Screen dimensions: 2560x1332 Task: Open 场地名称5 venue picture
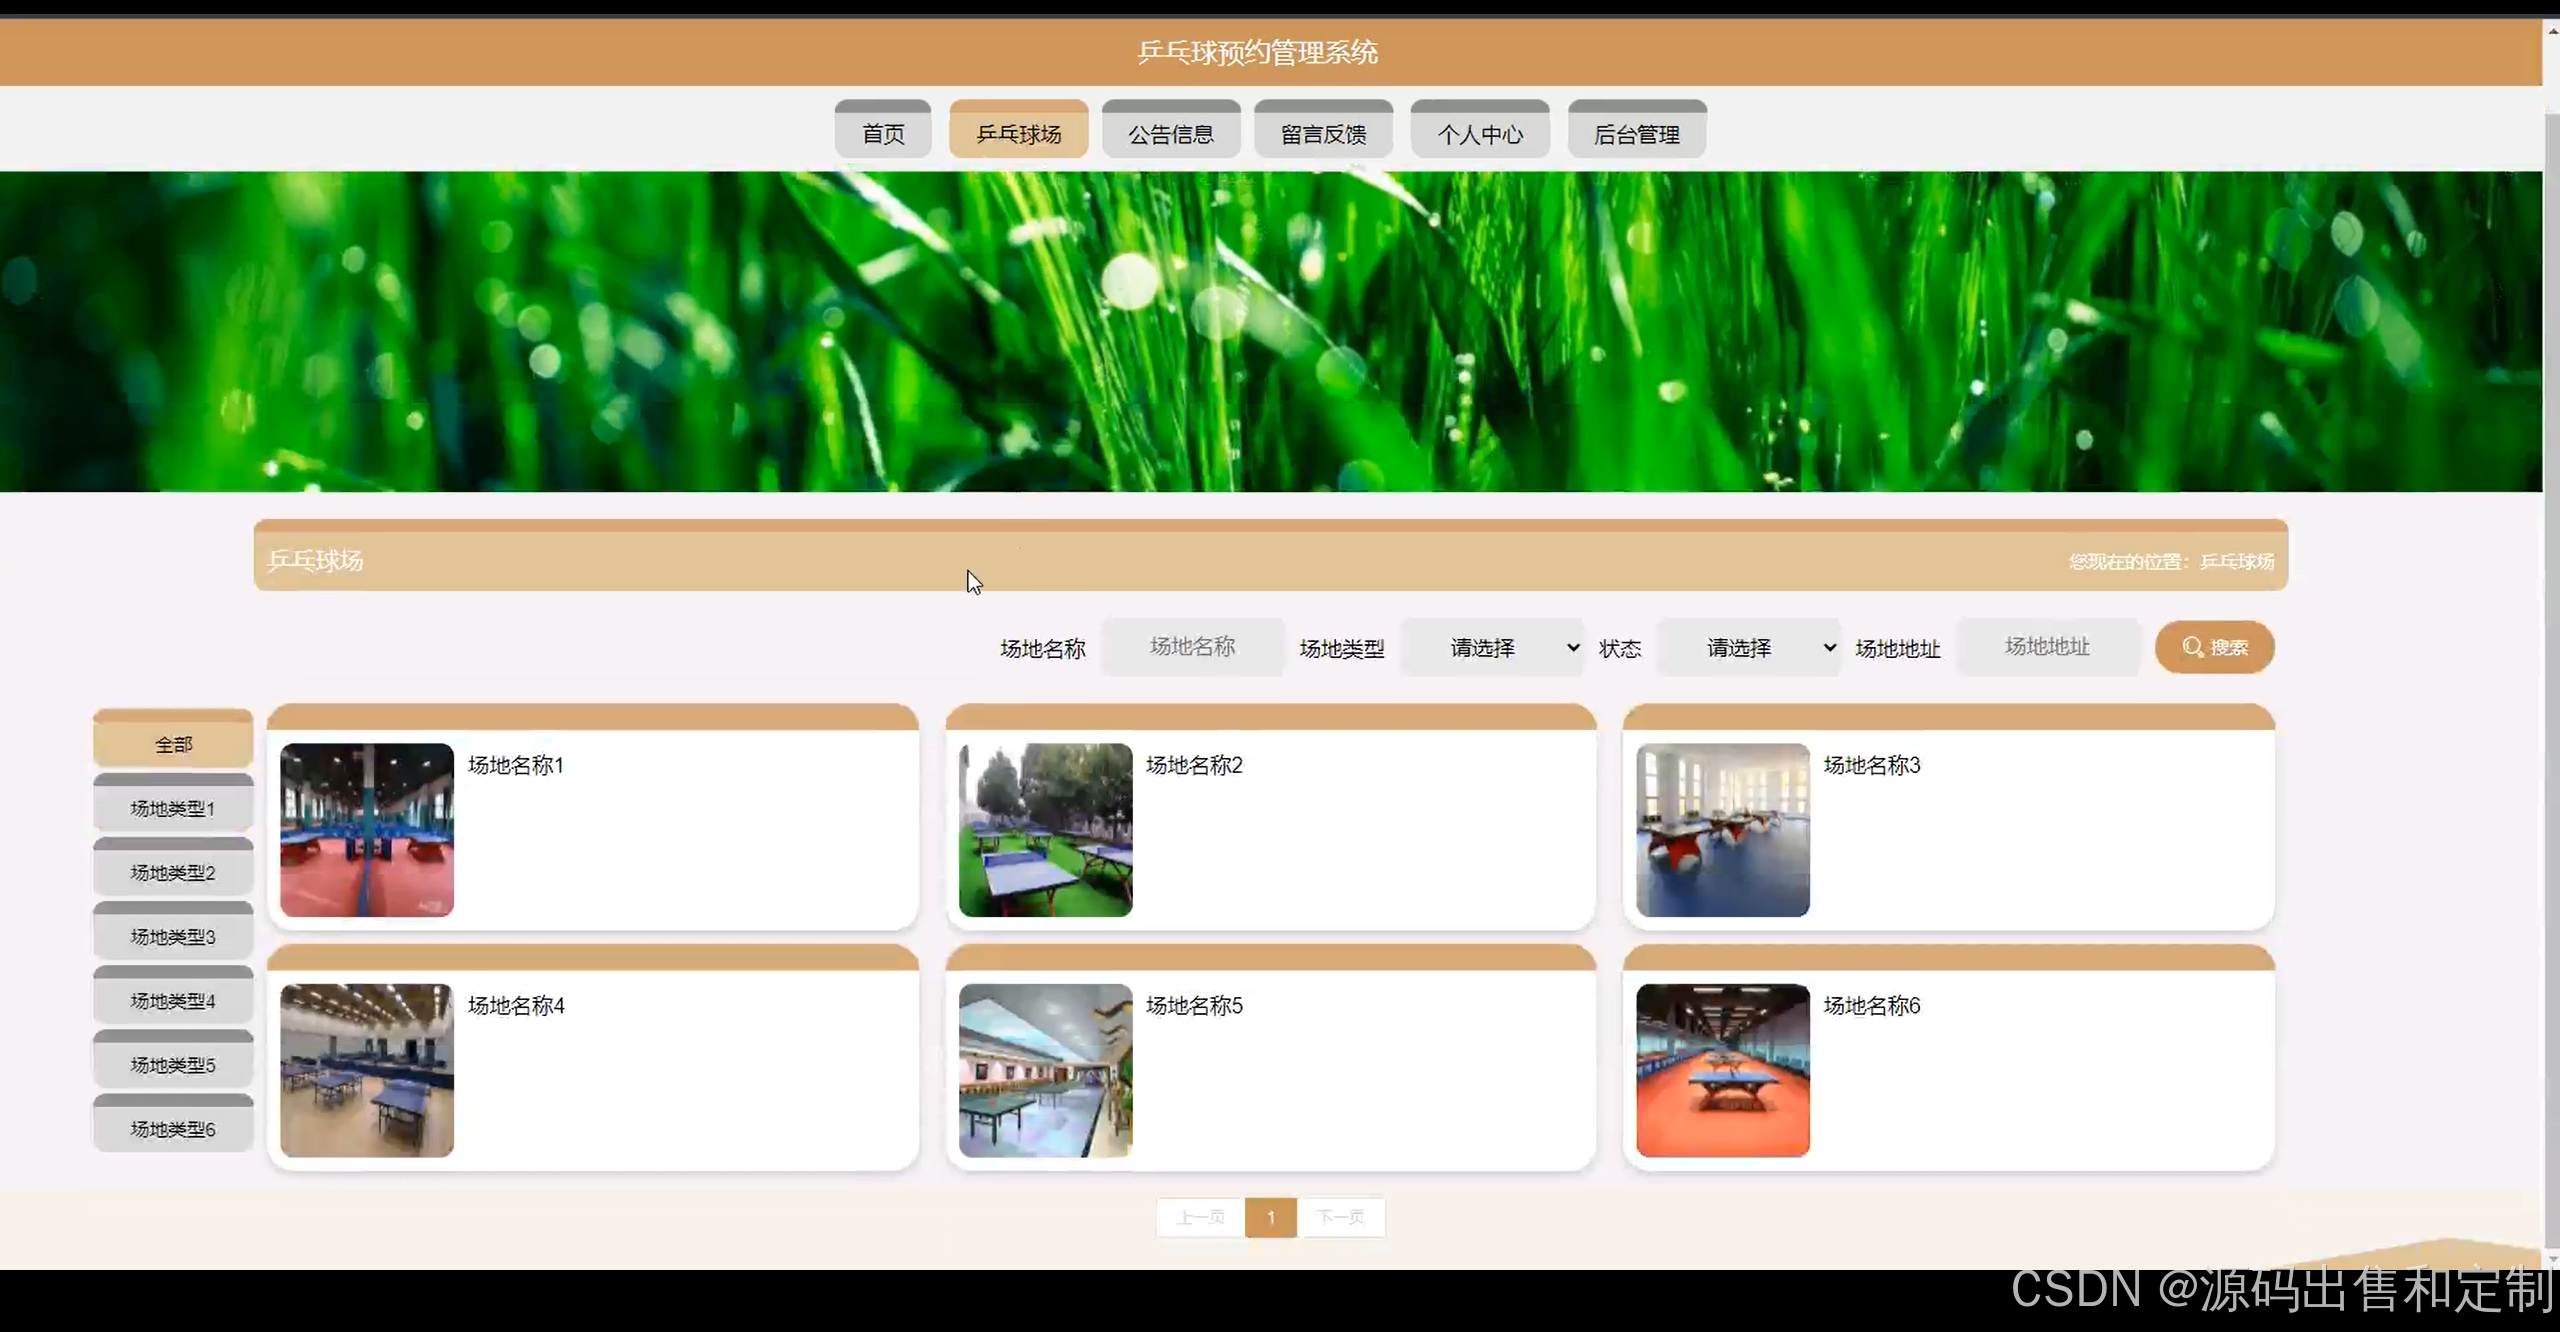pyautogui.click(x=1045, y=1070)
